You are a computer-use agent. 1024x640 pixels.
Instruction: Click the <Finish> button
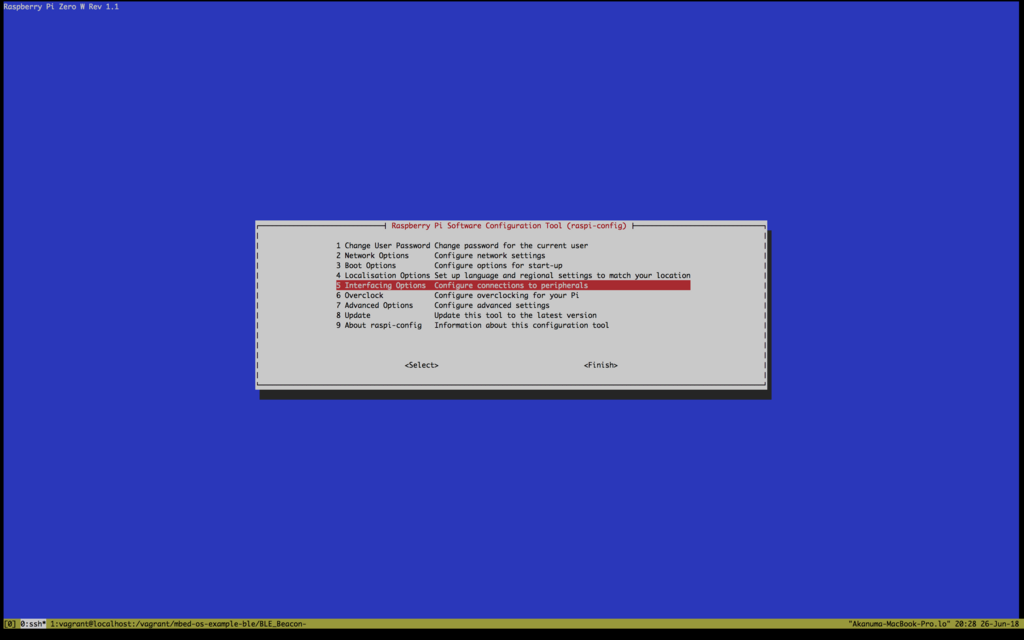pos(601,365)
